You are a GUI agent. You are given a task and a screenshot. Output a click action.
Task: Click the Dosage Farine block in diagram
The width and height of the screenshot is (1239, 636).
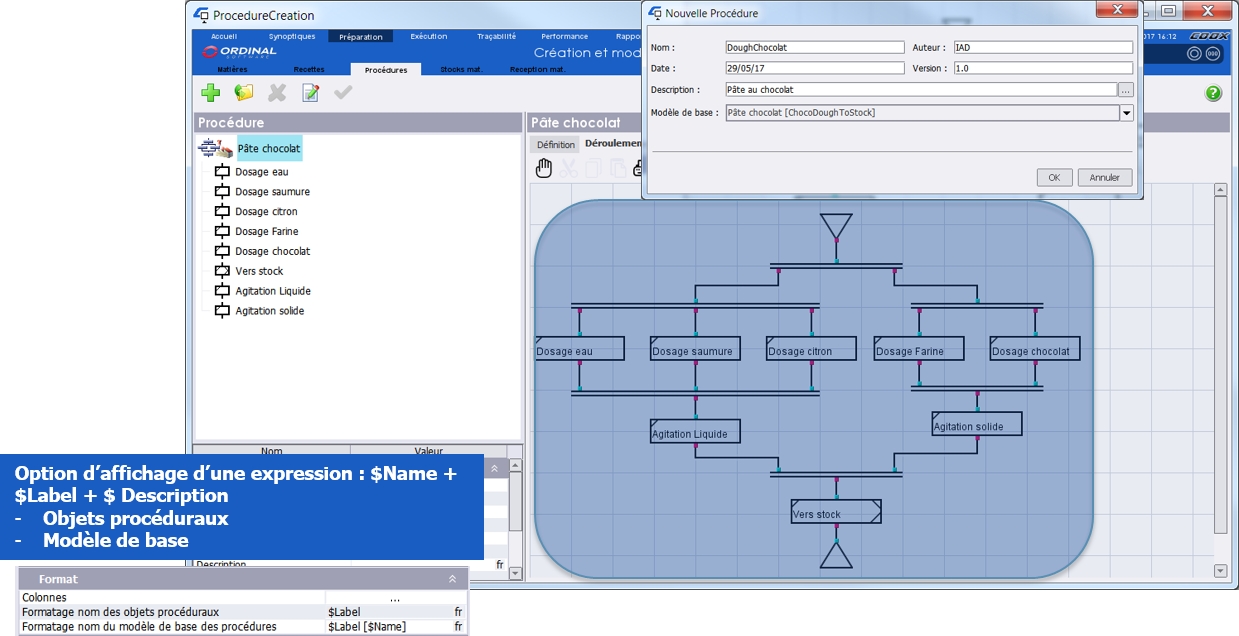[919, 348]
